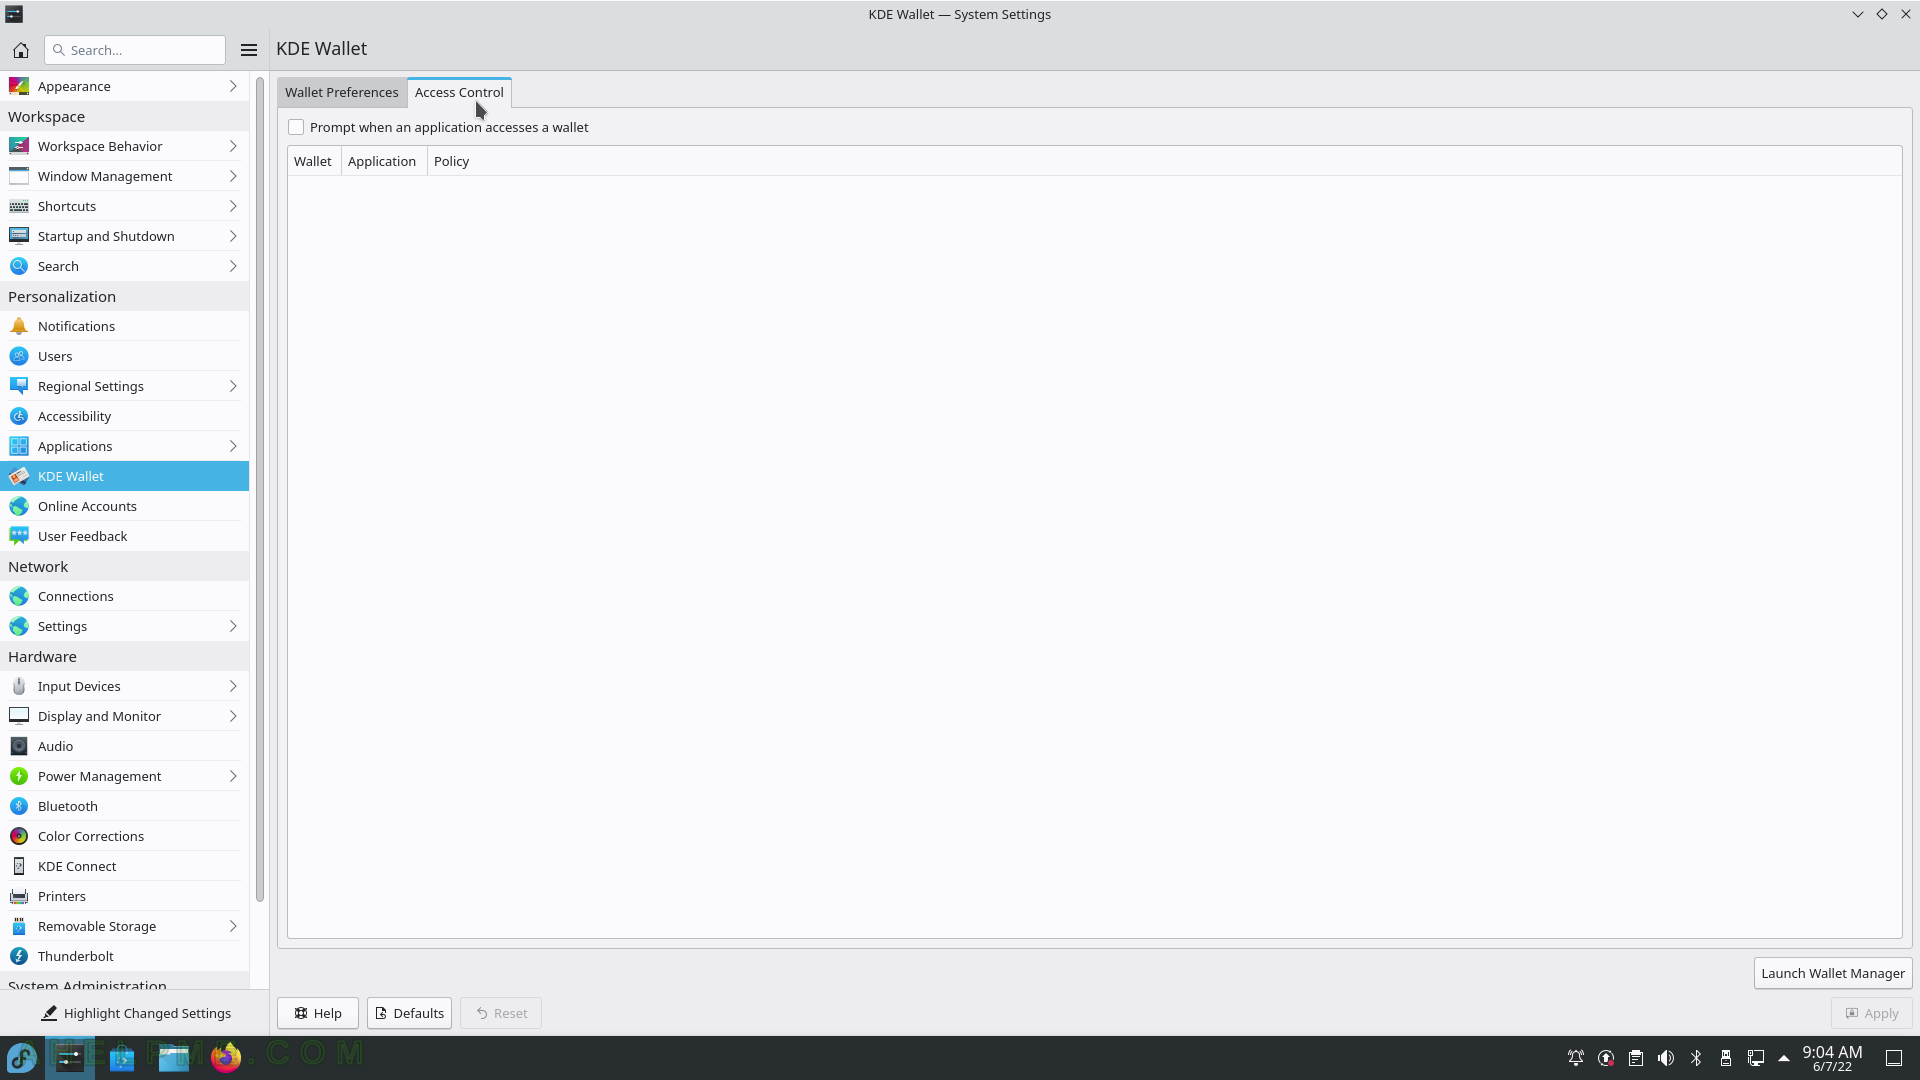The width and height of the screenshot is (1920, 1080).
Task: Click the Printers icon
Action: [x=19, y=896]
